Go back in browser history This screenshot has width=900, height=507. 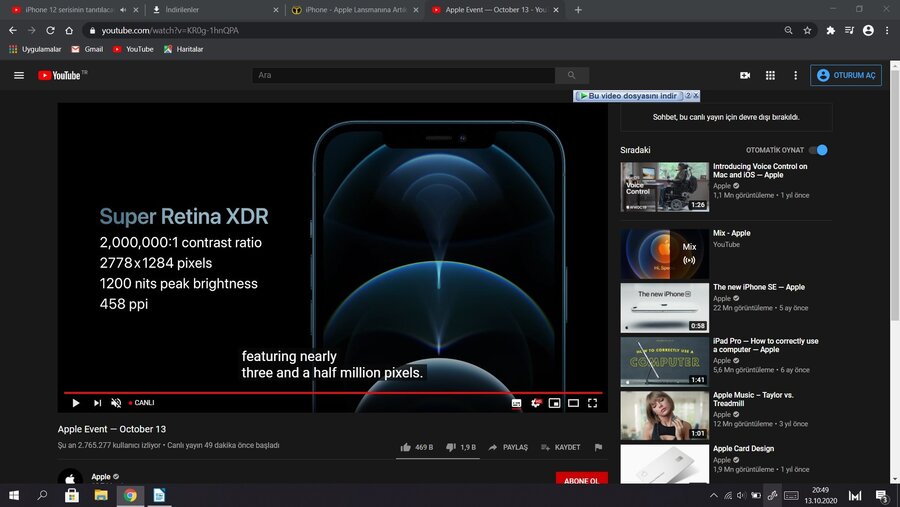pos(13,30)
